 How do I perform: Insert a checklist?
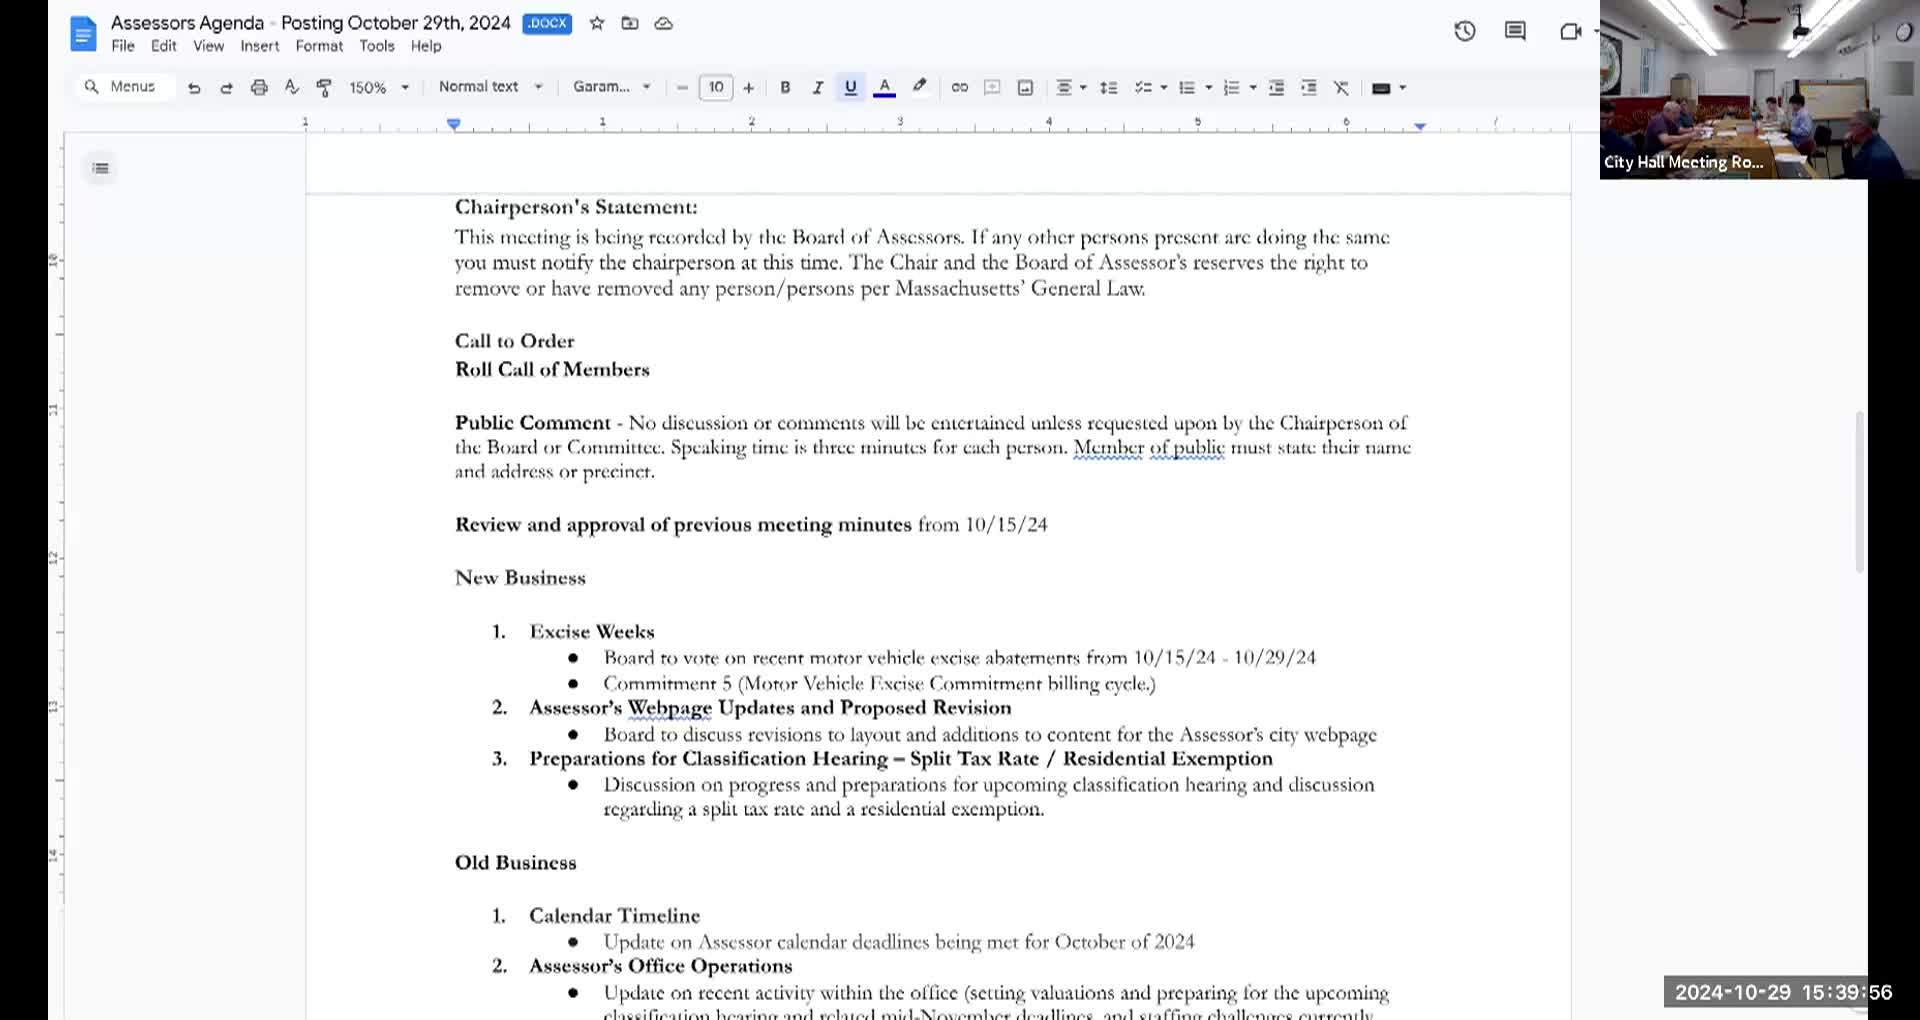tap(1143, 88)
